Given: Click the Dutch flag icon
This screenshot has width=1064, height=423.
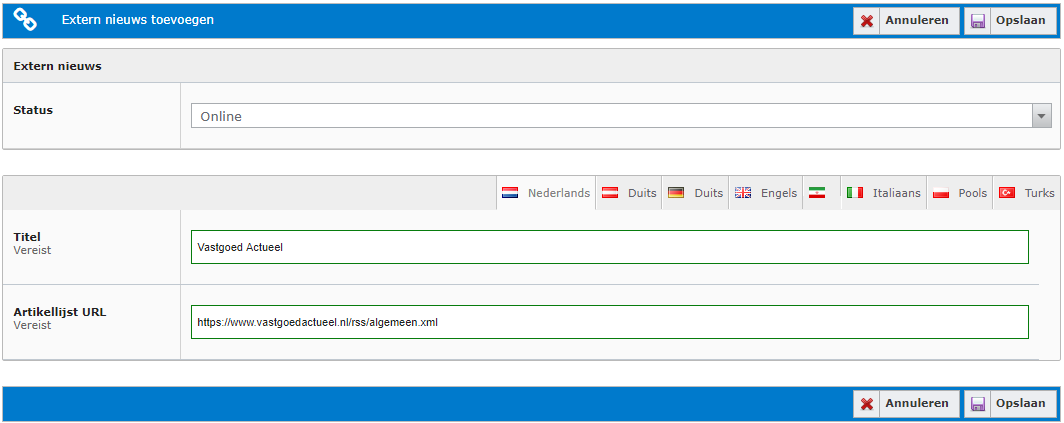Looking at the screenshot, I should 510,193.
